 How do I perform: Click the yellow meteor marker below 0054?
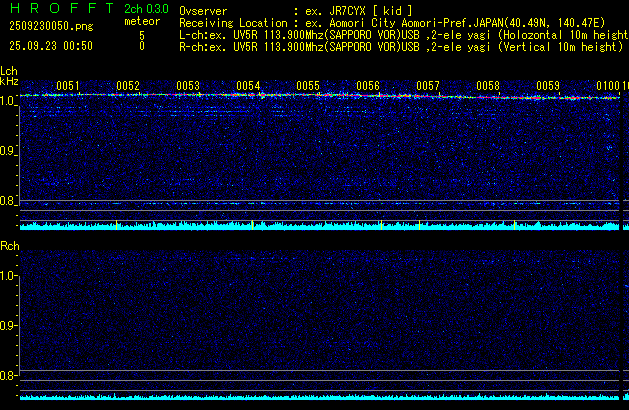pos(252,226)
